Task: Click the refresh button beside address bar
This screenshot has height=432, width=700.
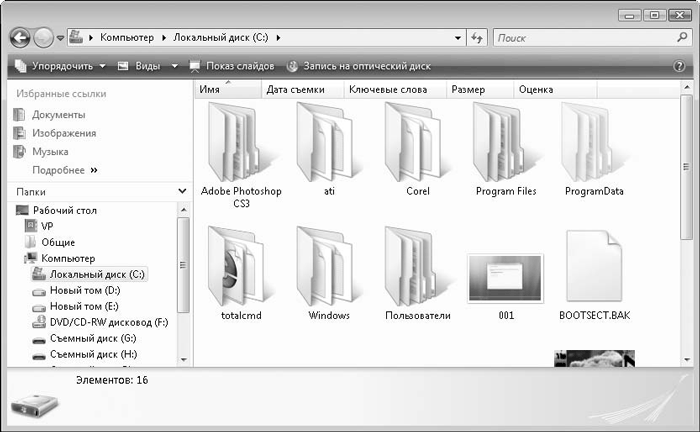Action: pyautogui.click(x=477, y=38)
